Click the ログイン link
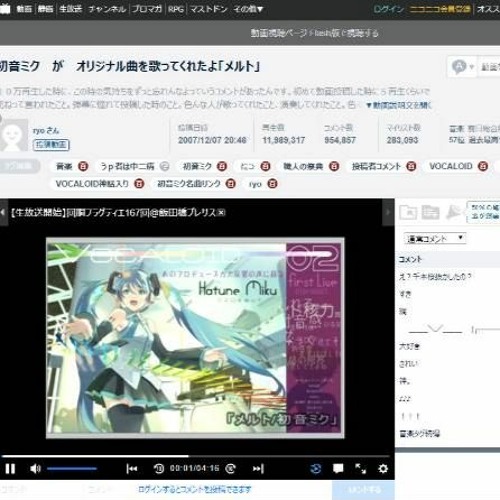 coord(388,9)
